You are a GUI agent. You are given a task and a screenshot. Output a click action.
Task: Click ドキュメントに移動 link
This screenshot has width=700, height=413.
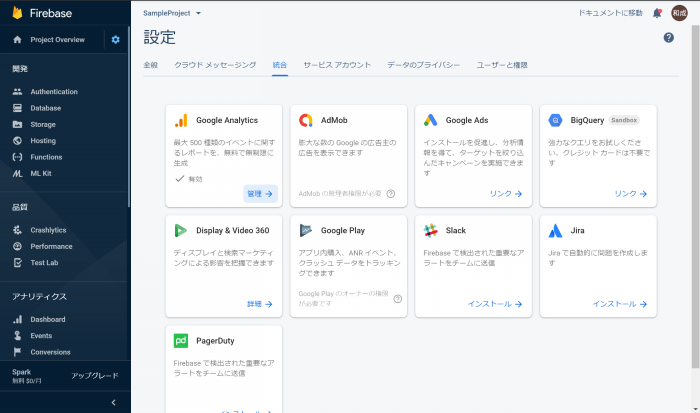[610, 13]
